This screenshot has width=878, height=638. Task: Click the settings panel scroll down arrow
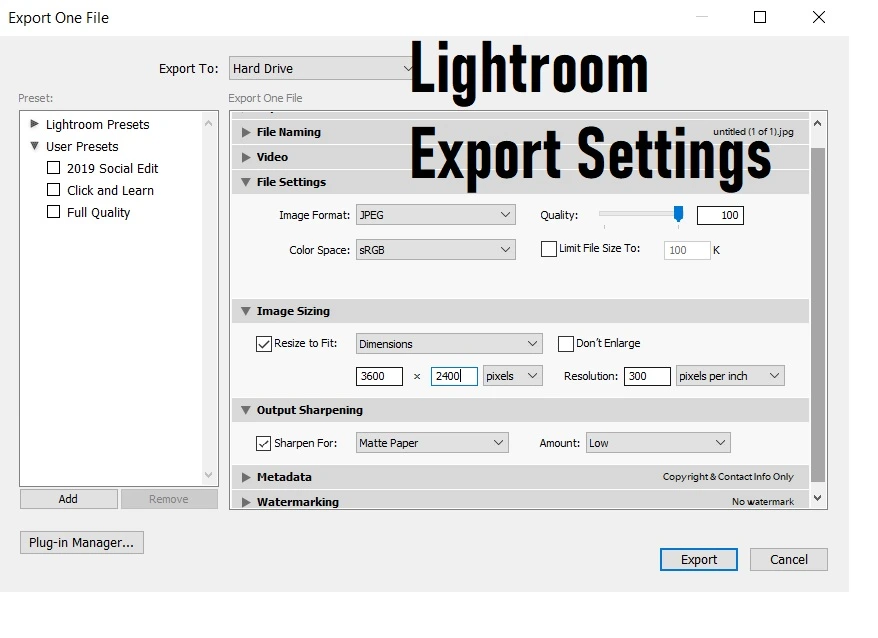tap(818, 497)
